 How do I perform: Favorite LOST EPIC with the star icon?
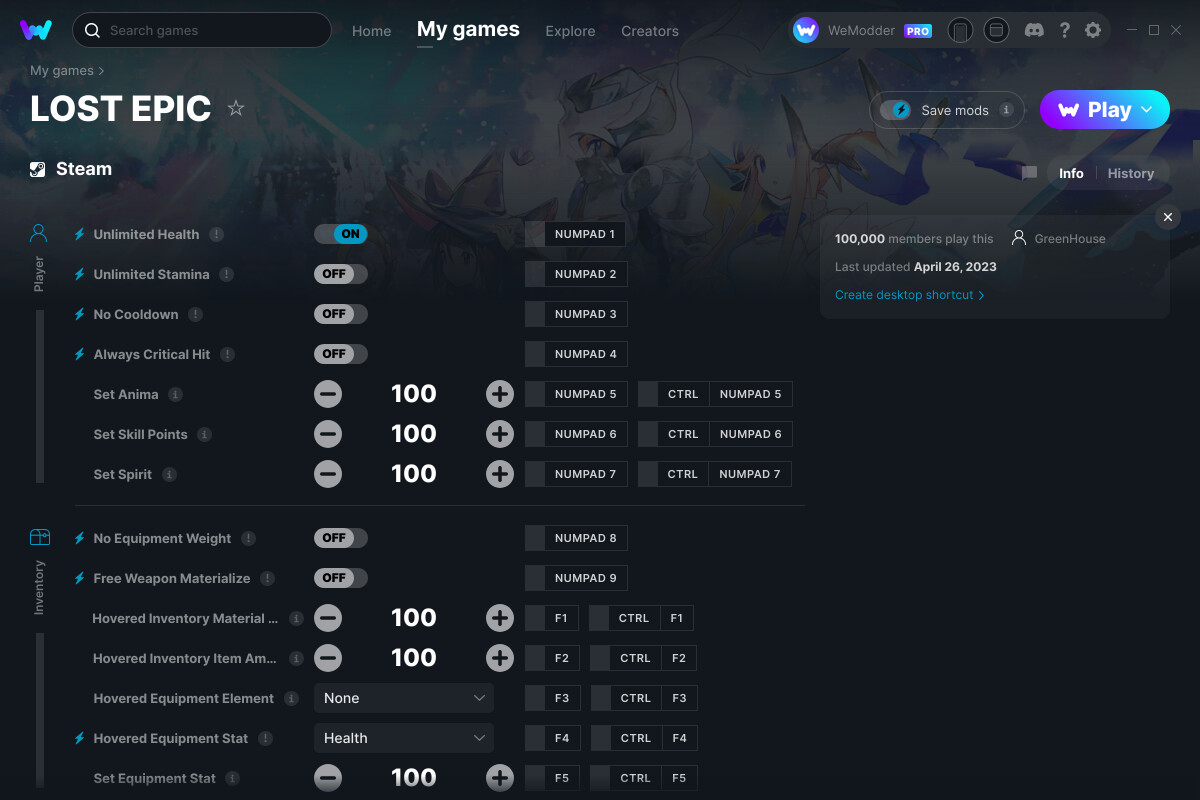(x=236, y=108)
